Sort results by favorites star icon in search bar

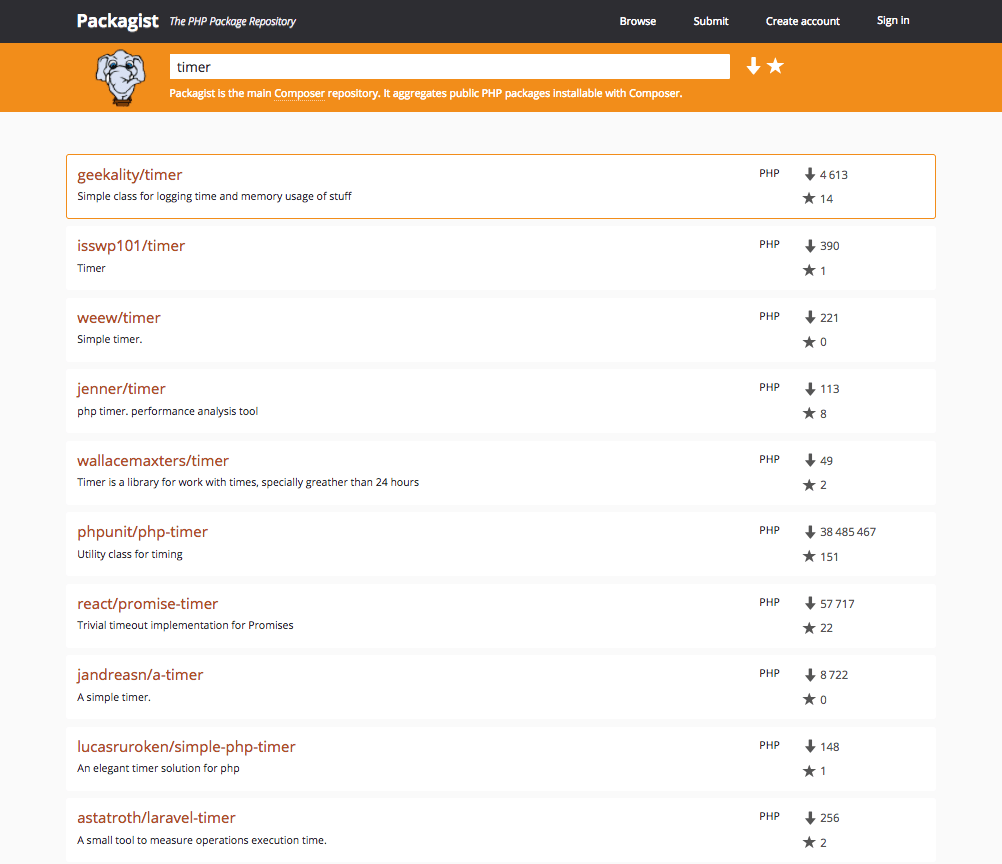(x=775, y=66)
